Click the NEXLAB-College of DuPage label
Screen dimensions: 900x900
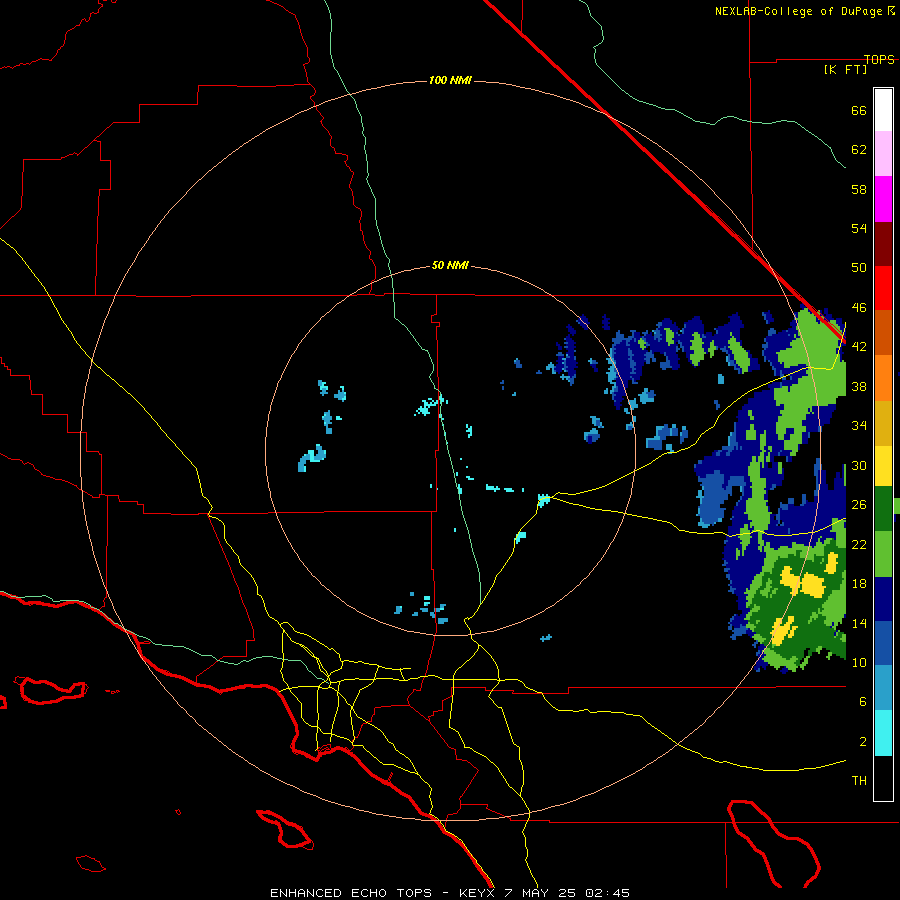[x=801, y=11]
